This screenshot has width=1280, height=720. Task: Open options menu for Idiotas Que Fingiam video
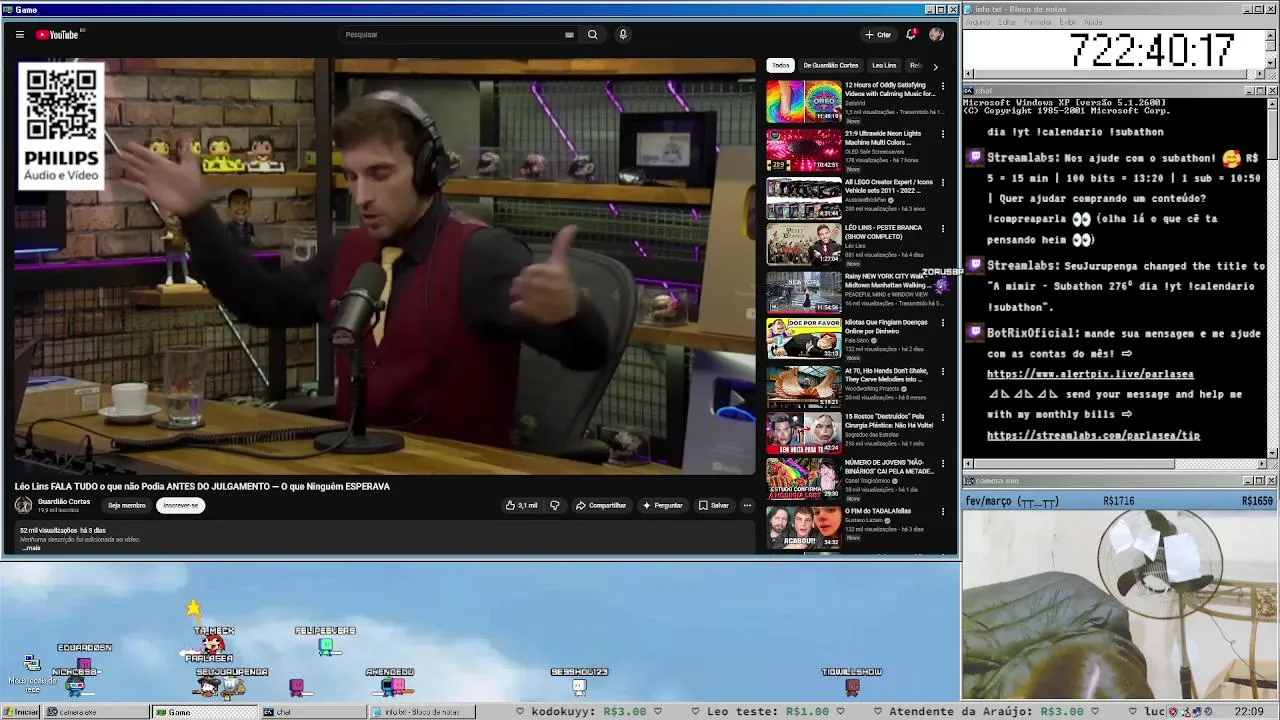pos(942,323)
